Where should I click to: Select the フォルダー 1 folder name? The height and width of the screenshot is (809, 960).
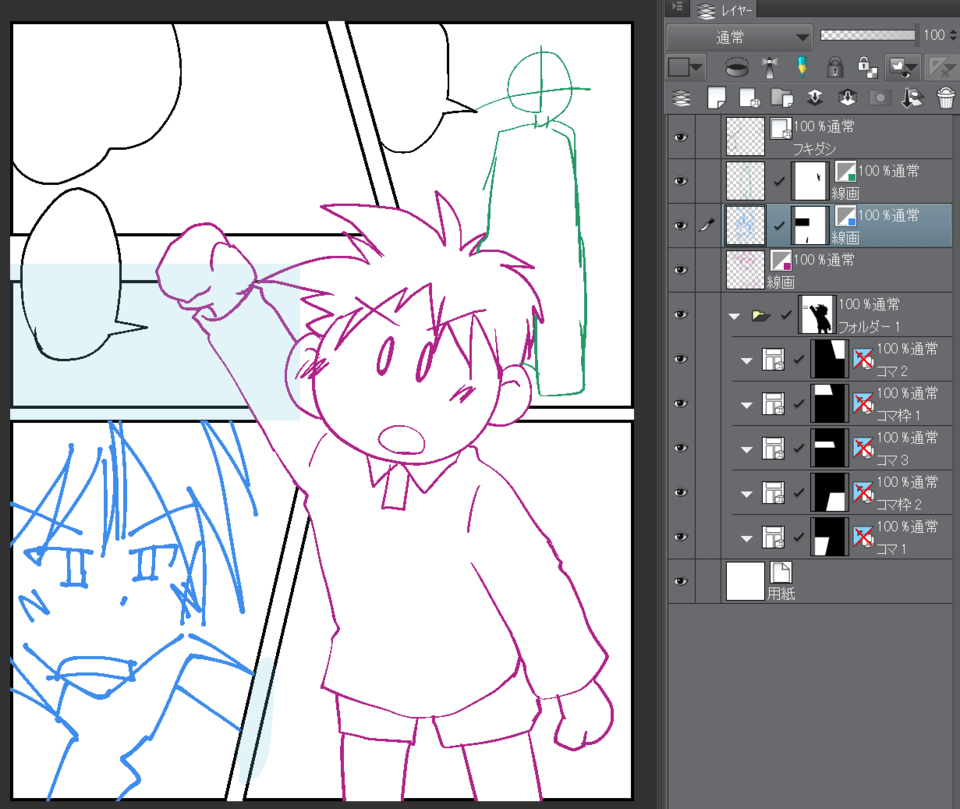[869, 326]
